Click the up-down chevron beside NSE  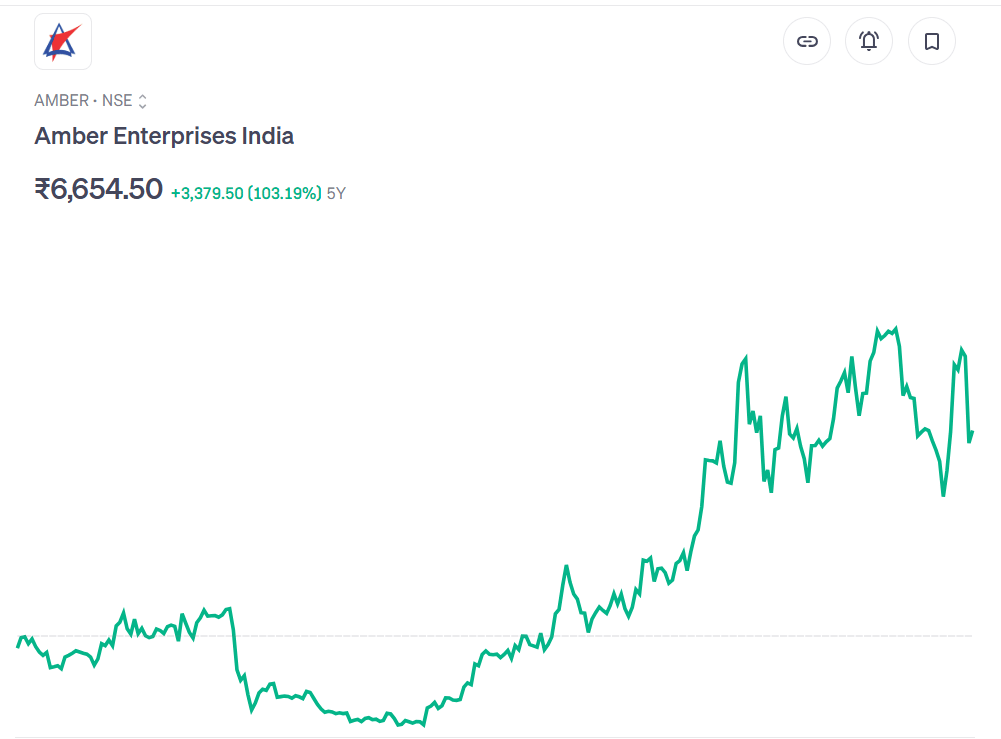coord(143,101)
